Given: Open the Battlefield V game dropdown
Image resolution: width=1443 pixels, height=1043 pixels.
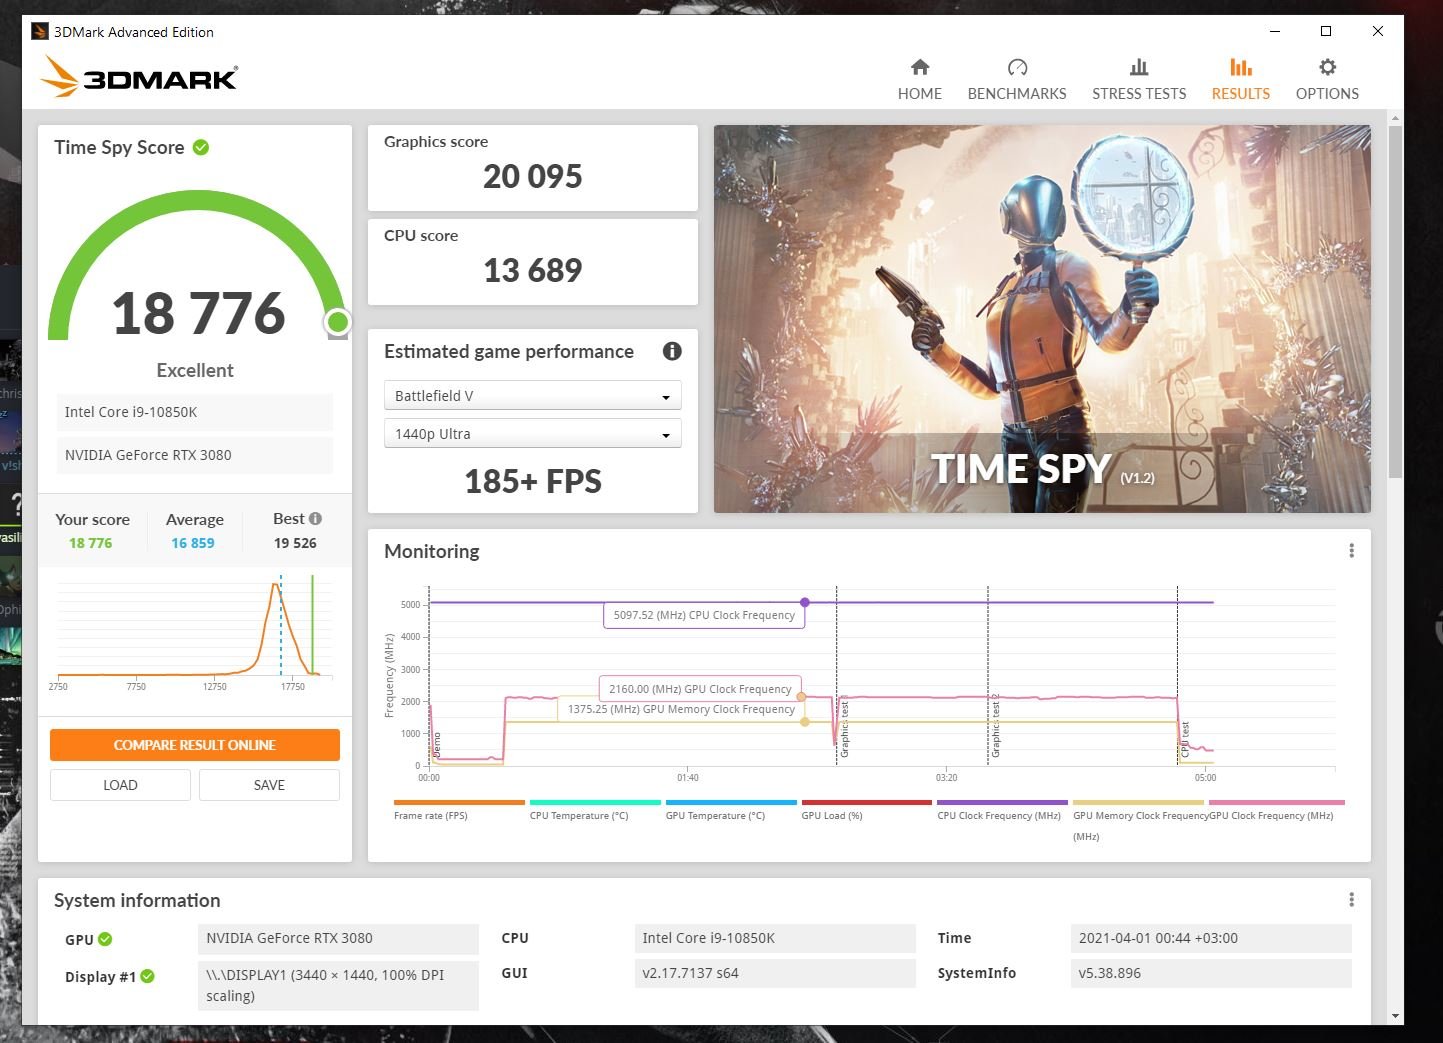Looking at the screenshot, I should (532, 395).
